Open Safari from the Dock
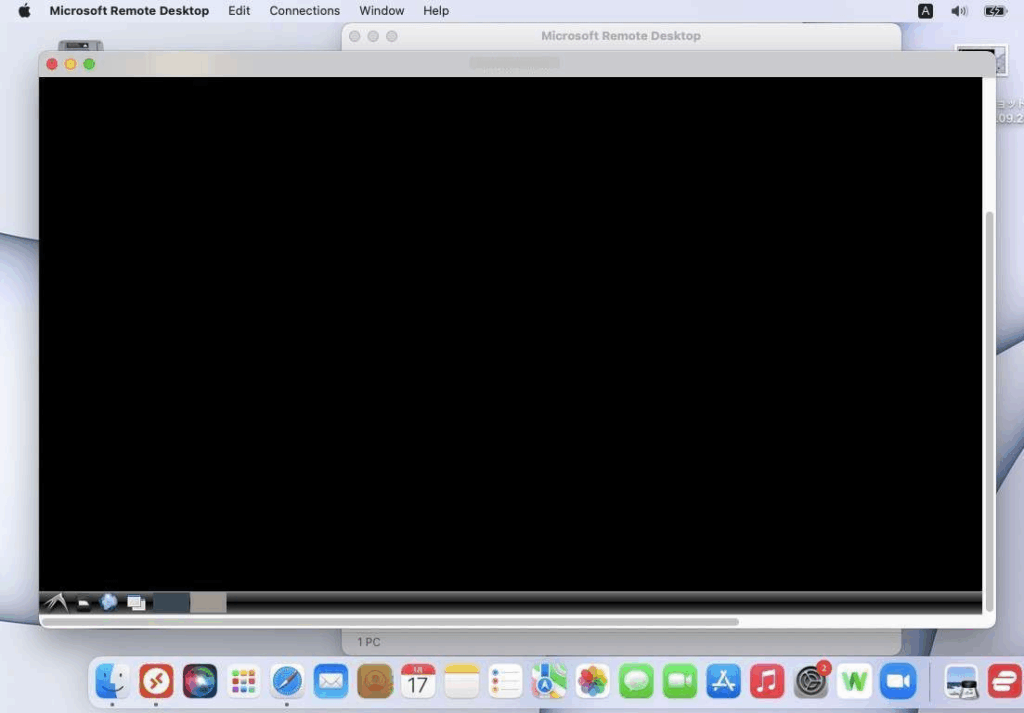The image size is (1024, 713). coord(287,681)
